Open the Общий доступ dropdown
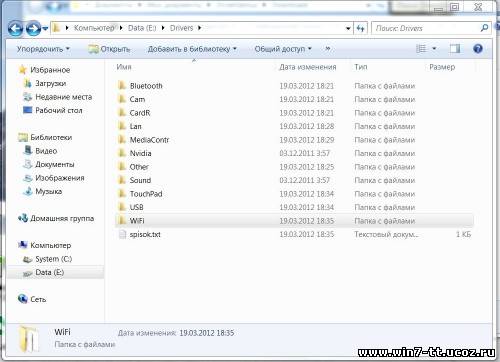500x362 pixels. click(283, 49)
